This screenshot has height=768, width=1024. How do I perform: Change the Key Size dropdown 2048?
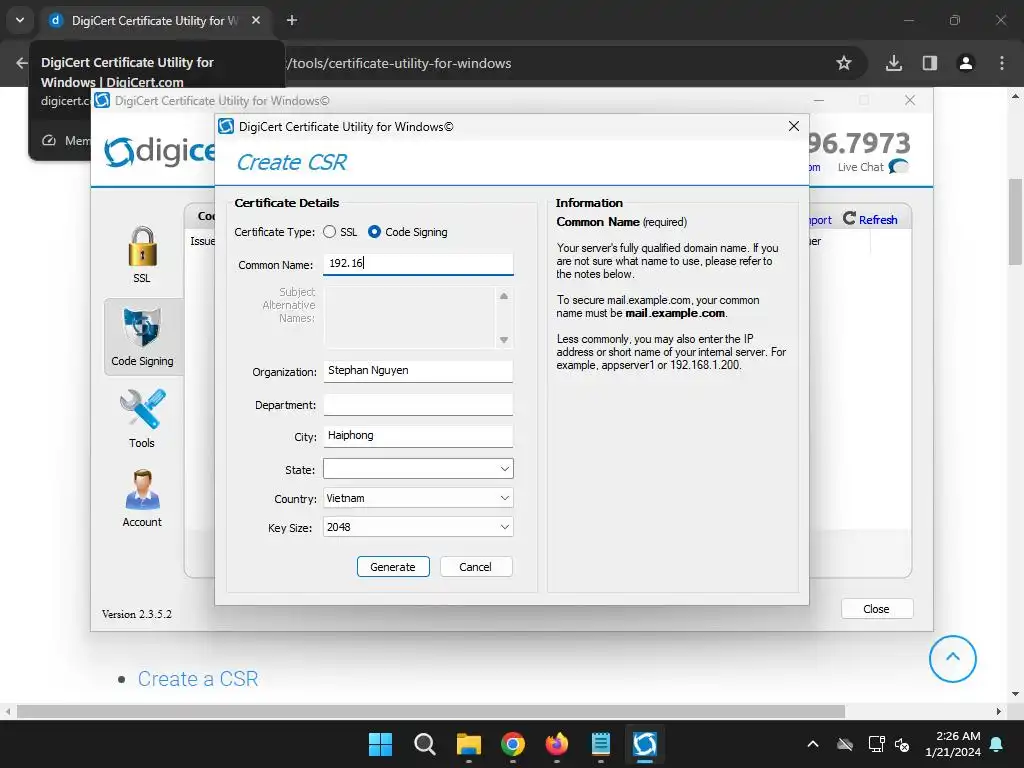(418, 527)
